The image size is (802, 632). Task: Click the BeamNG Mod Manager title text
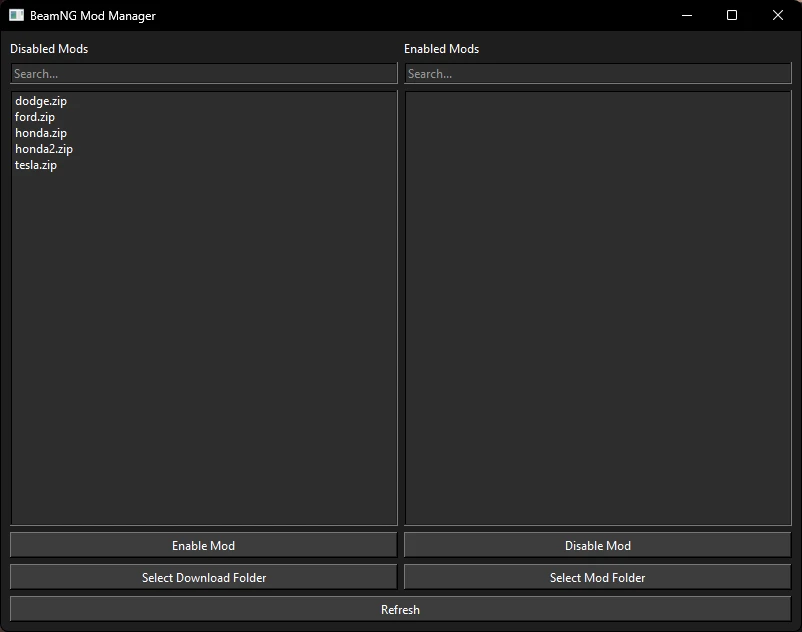[x=93, y=16]
